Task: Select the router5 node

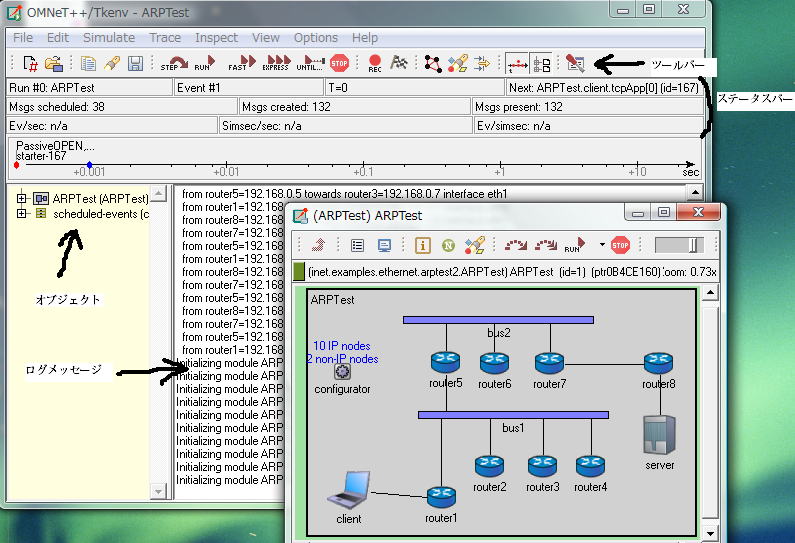Action: [445, 363]
